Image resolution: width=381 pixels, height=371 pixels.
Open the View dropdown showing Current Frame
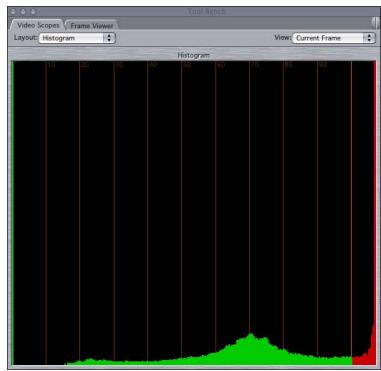(x=333, y=38)
